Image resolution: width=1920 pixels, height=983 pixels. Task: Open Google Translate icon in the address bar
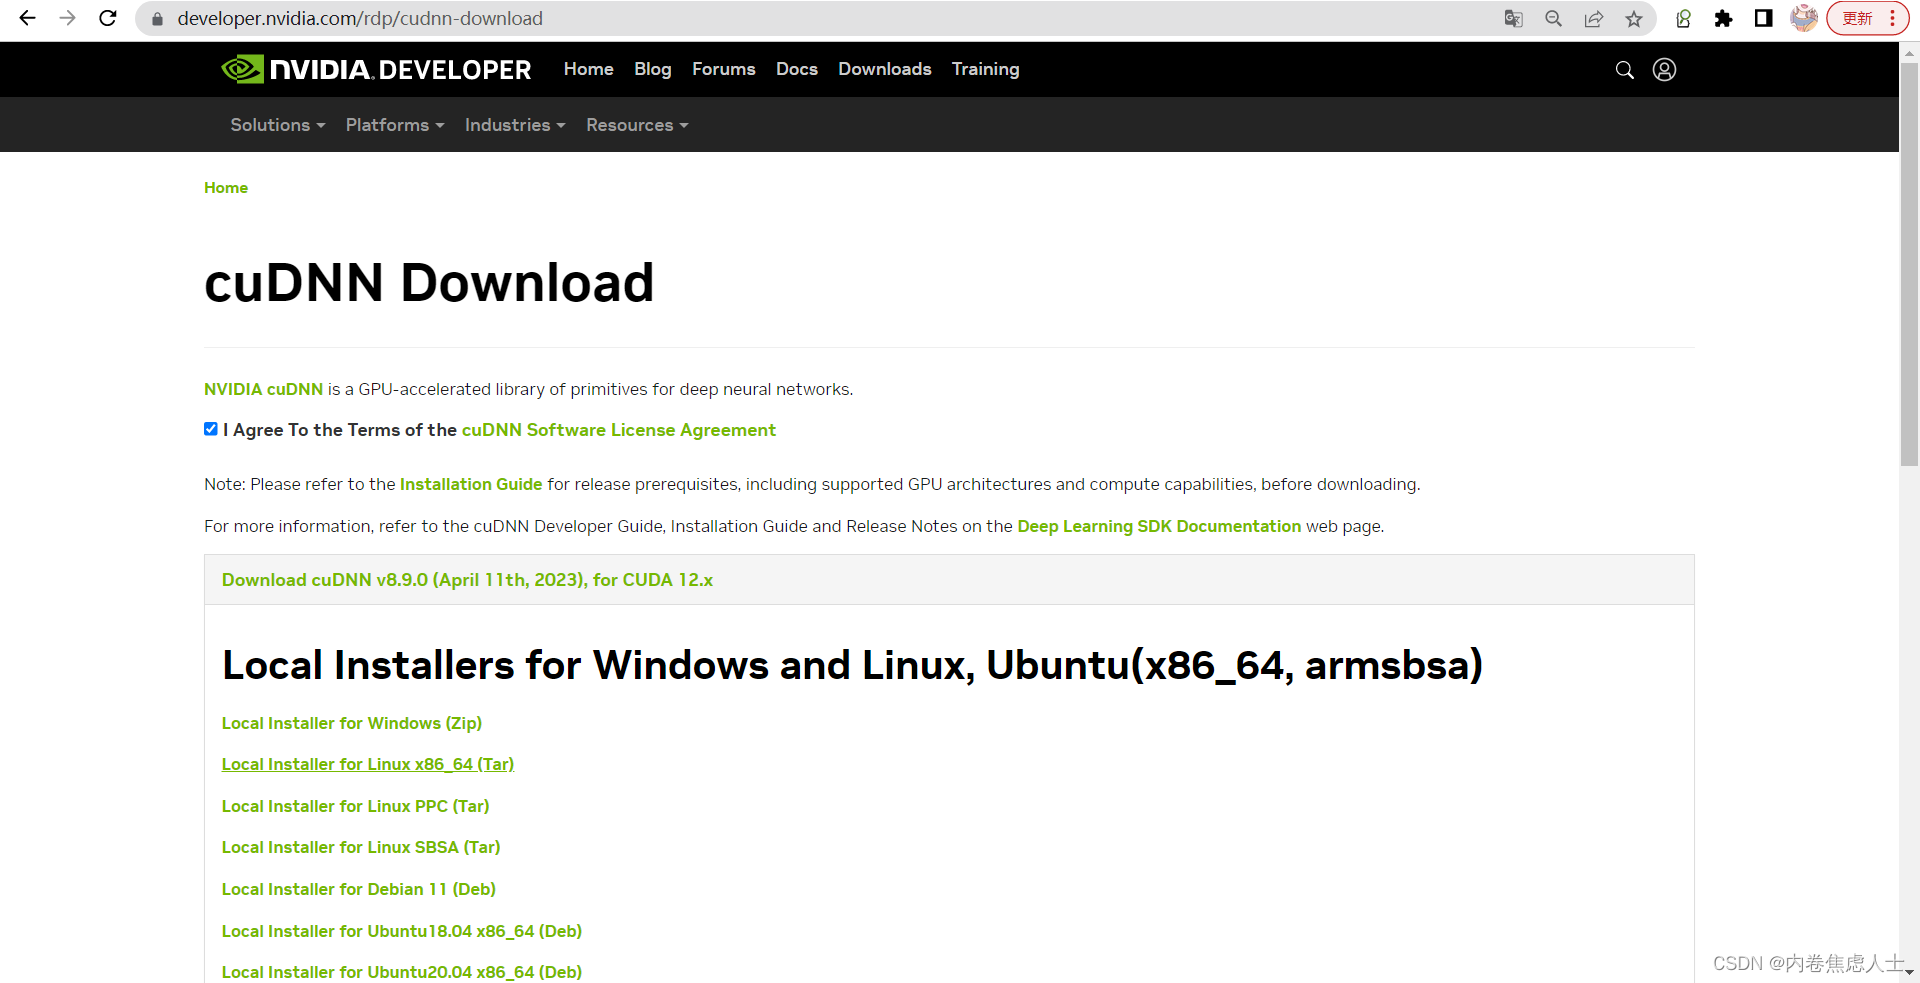point(1513,18)
